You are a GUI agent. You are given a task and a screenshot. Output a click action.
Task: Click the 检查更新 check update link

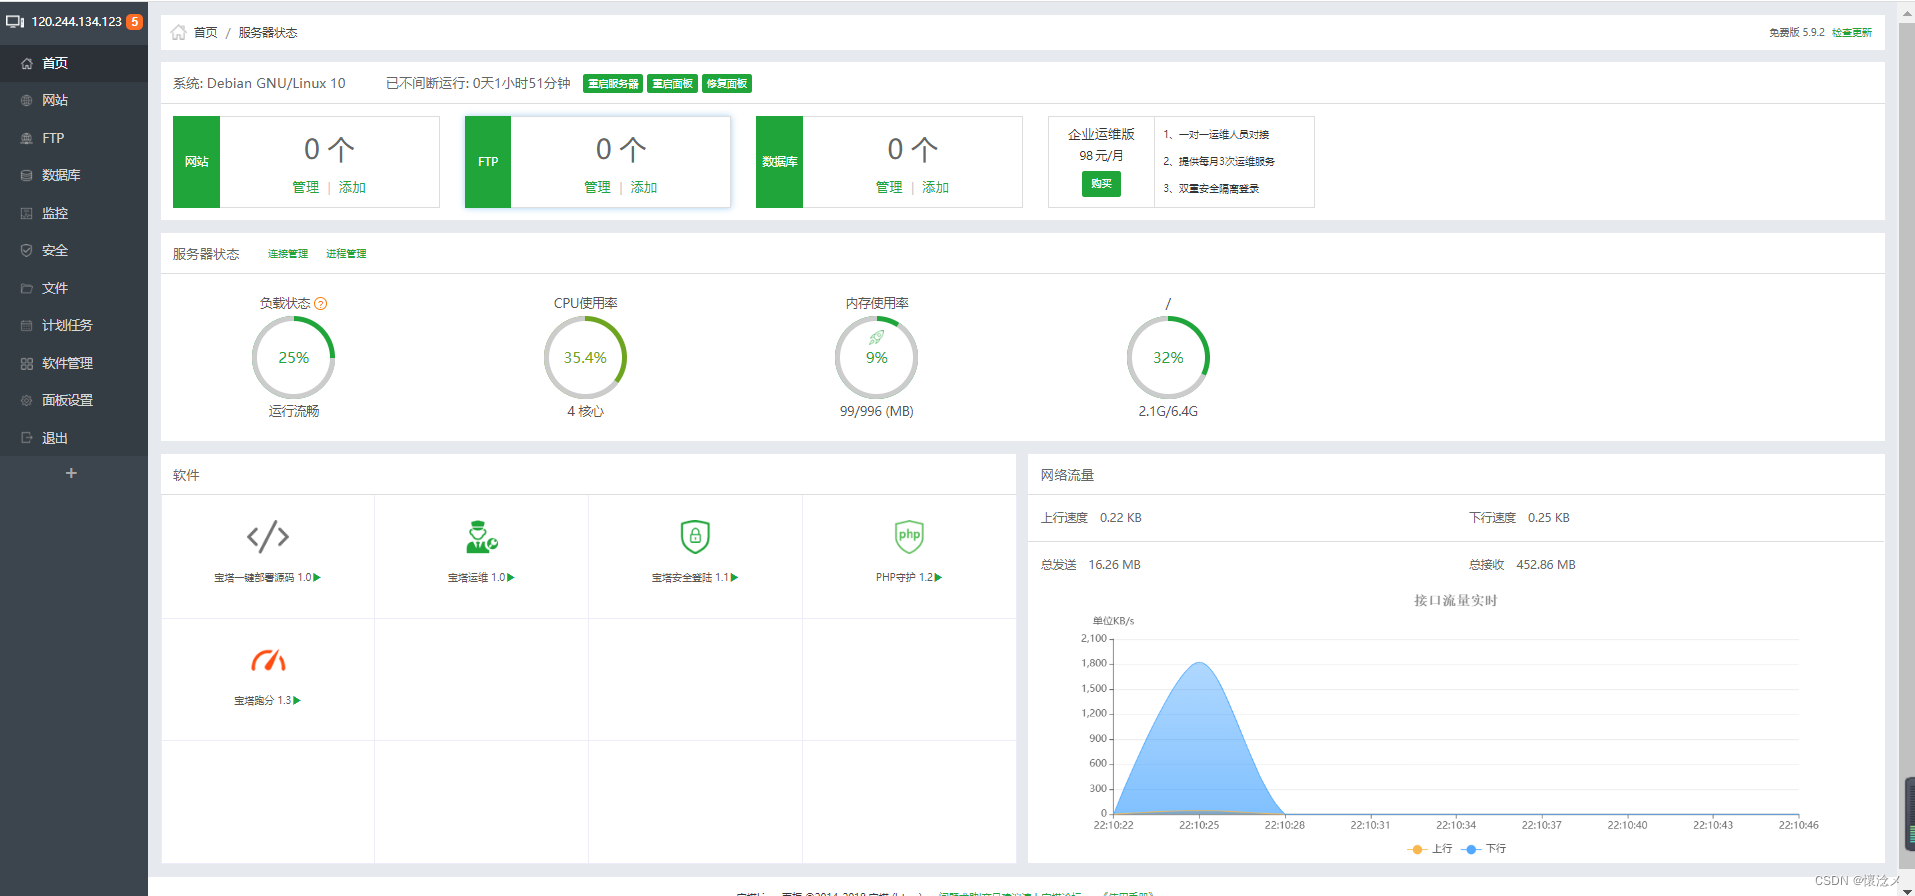coord(1852,33)
